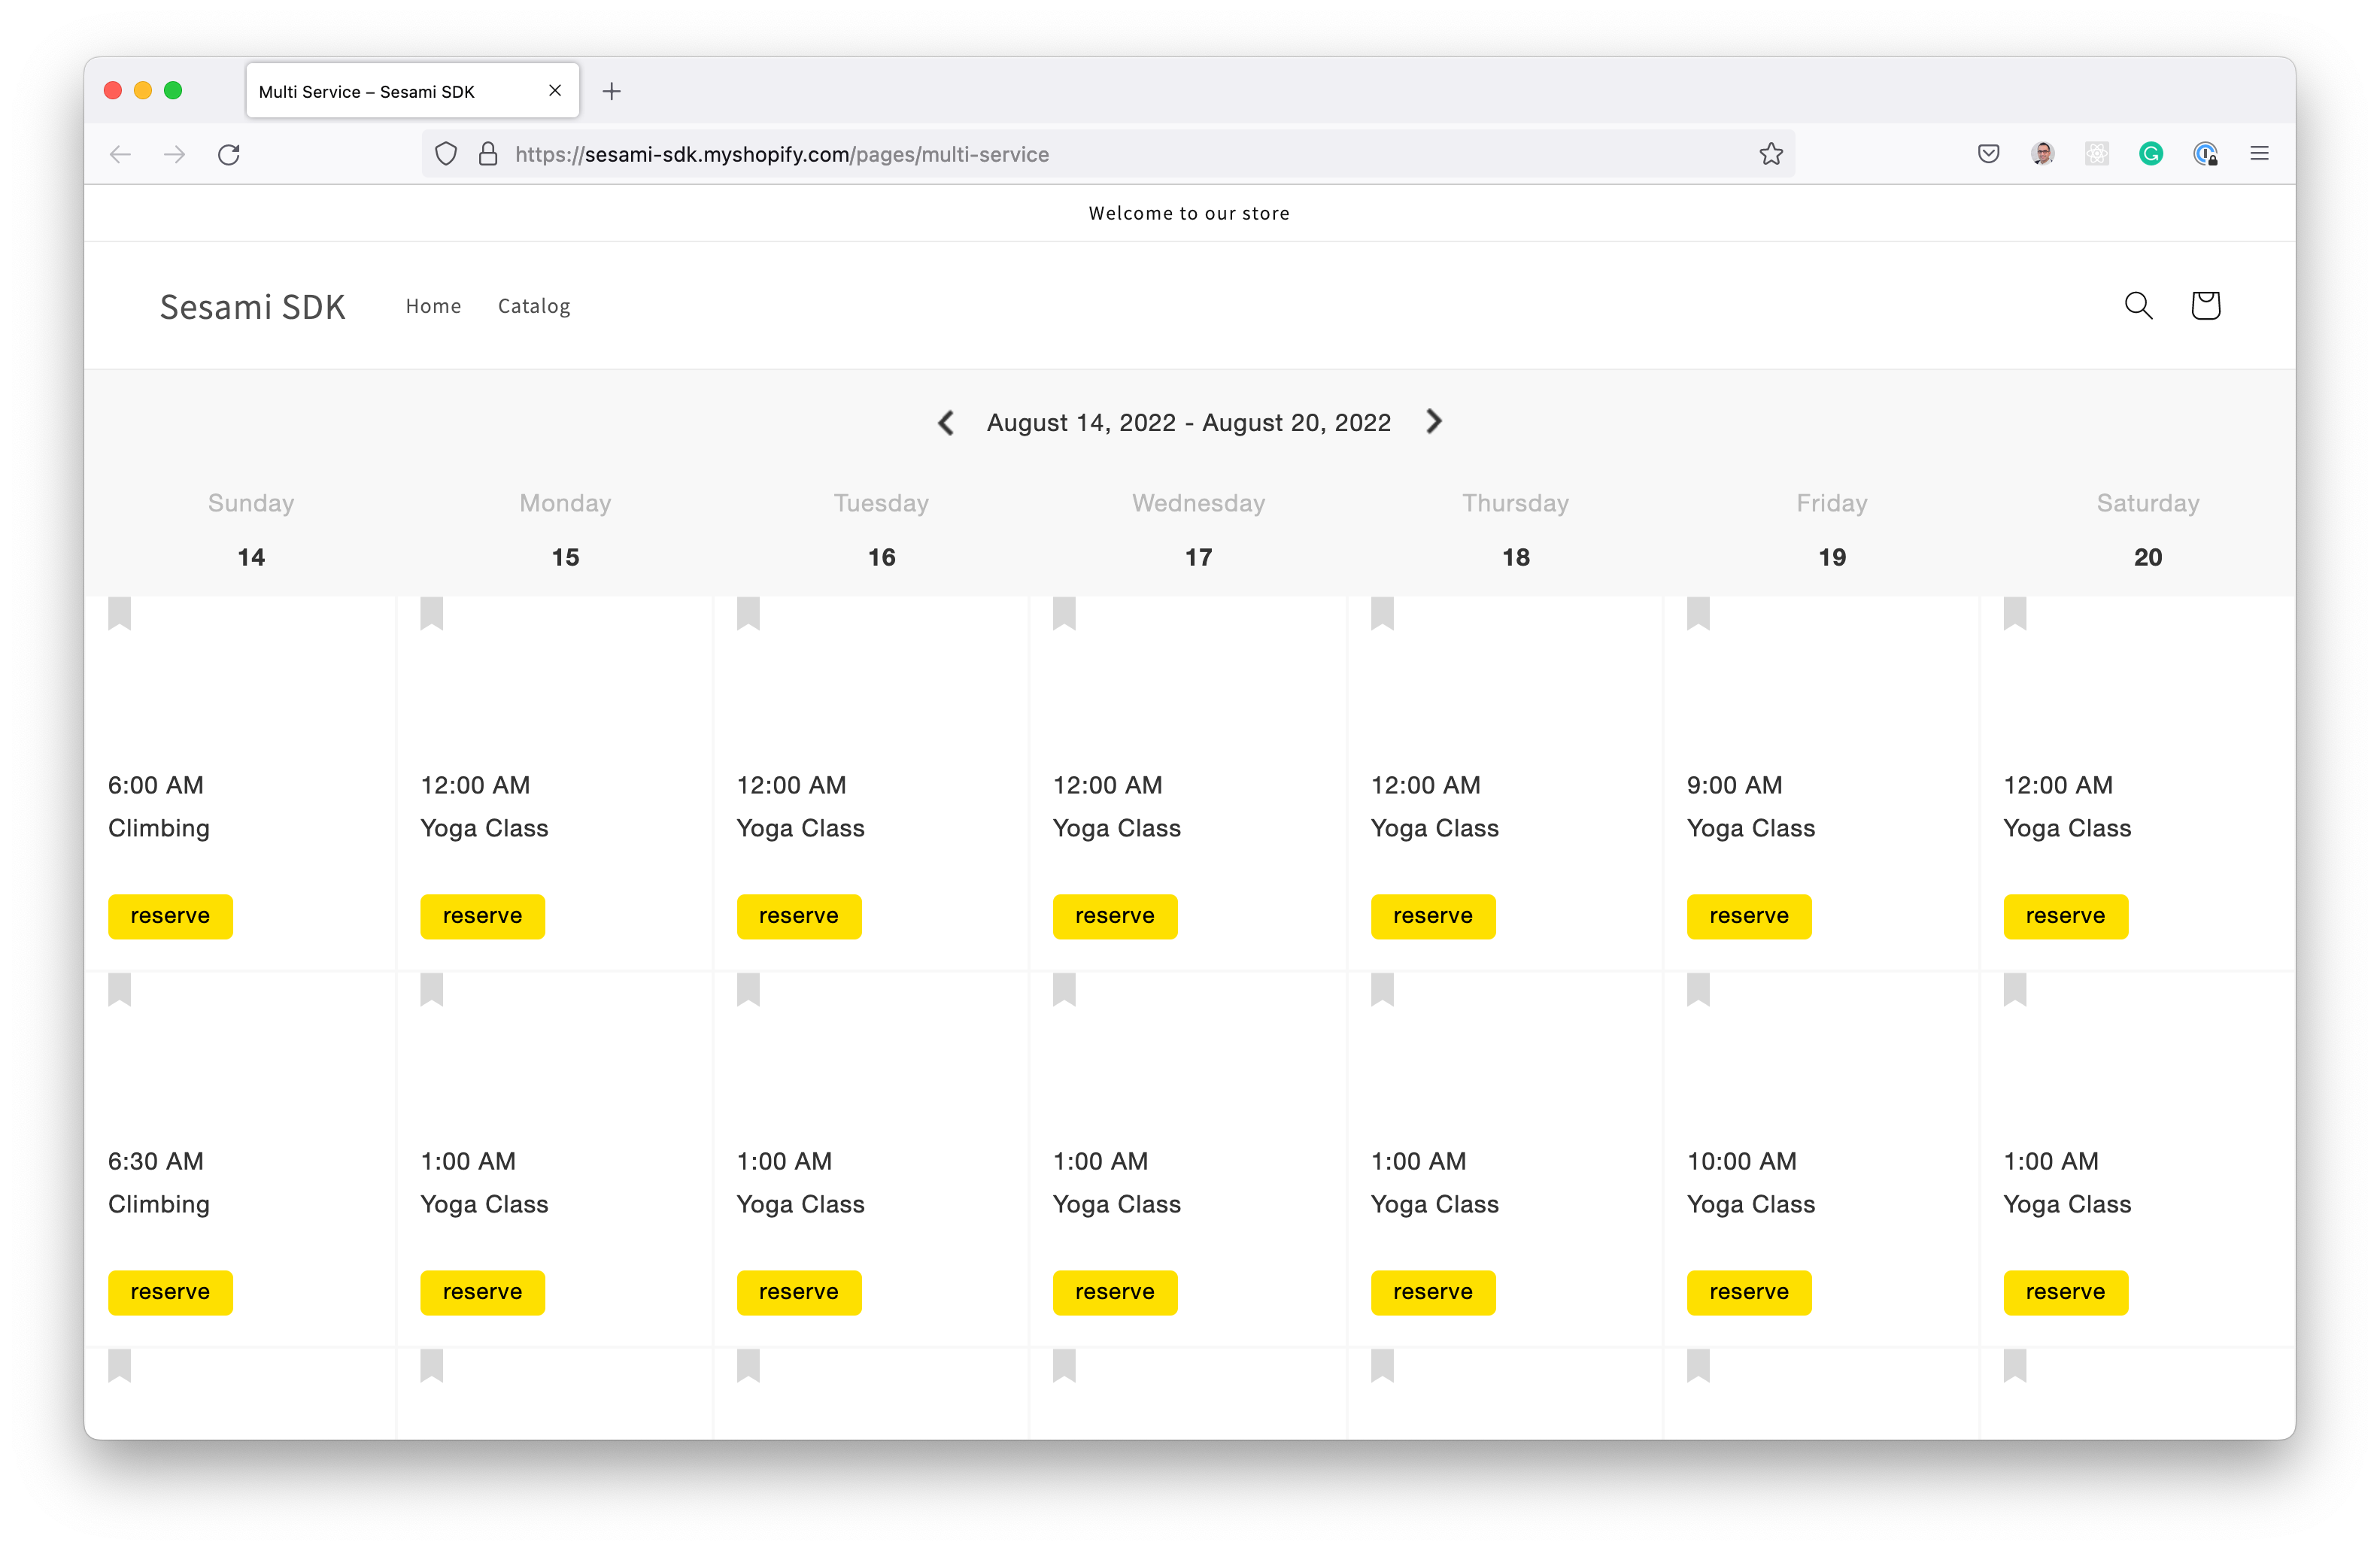
Task: Click bookmark icon above Monday 12:00 AM Yoga
Action: pyautogui.click(x=432, y=613)
